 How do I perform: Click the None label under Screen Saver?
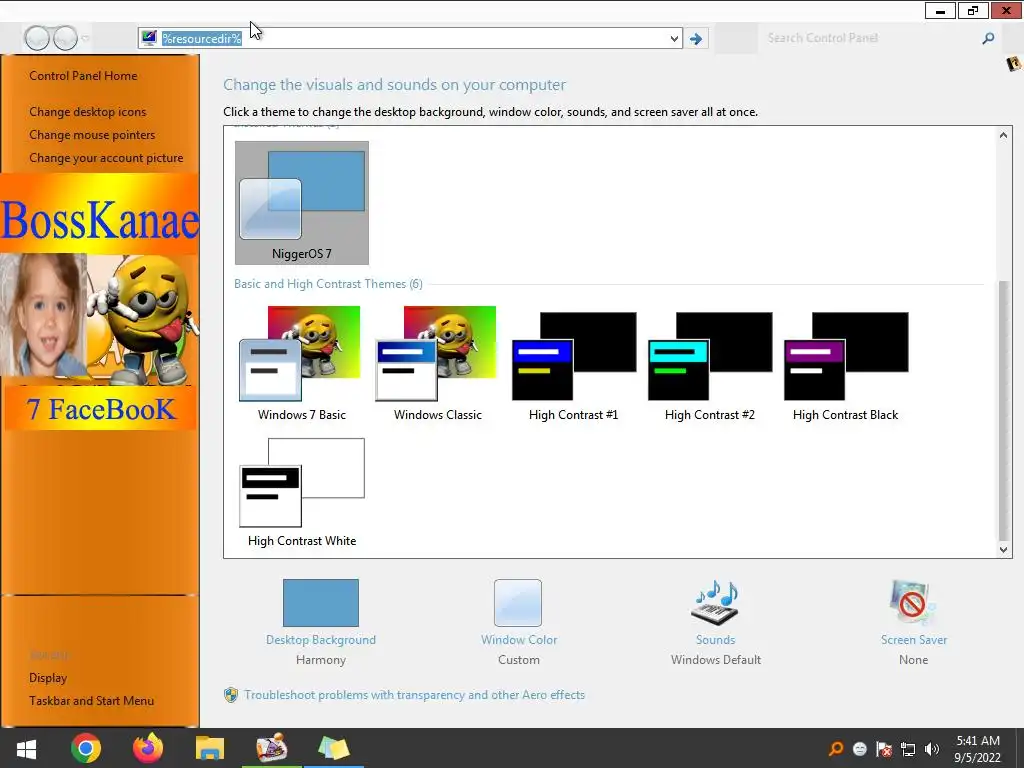914,660
